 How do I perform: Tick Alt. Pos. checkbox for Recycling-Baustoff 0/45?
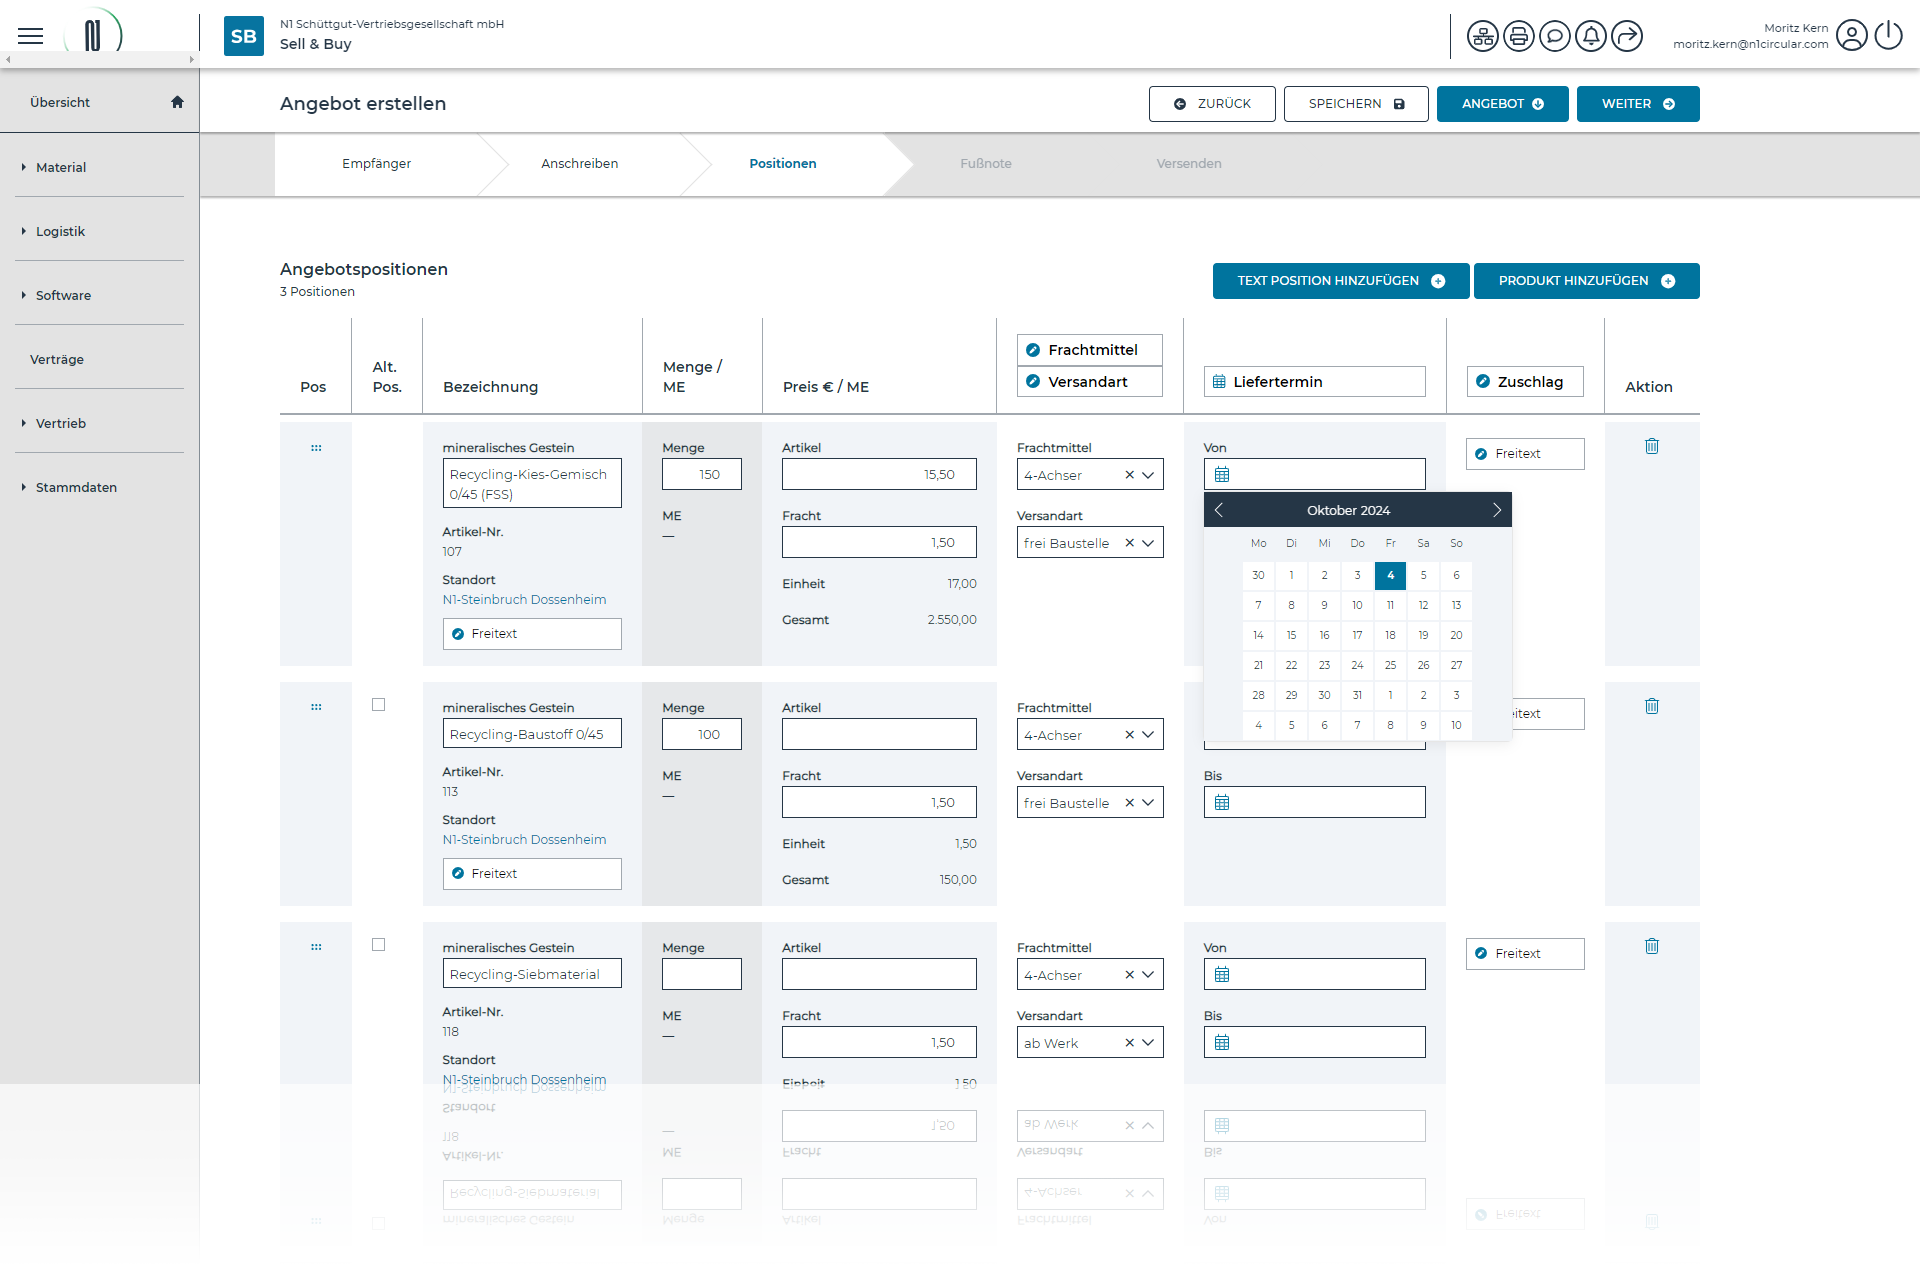point(378,705)
